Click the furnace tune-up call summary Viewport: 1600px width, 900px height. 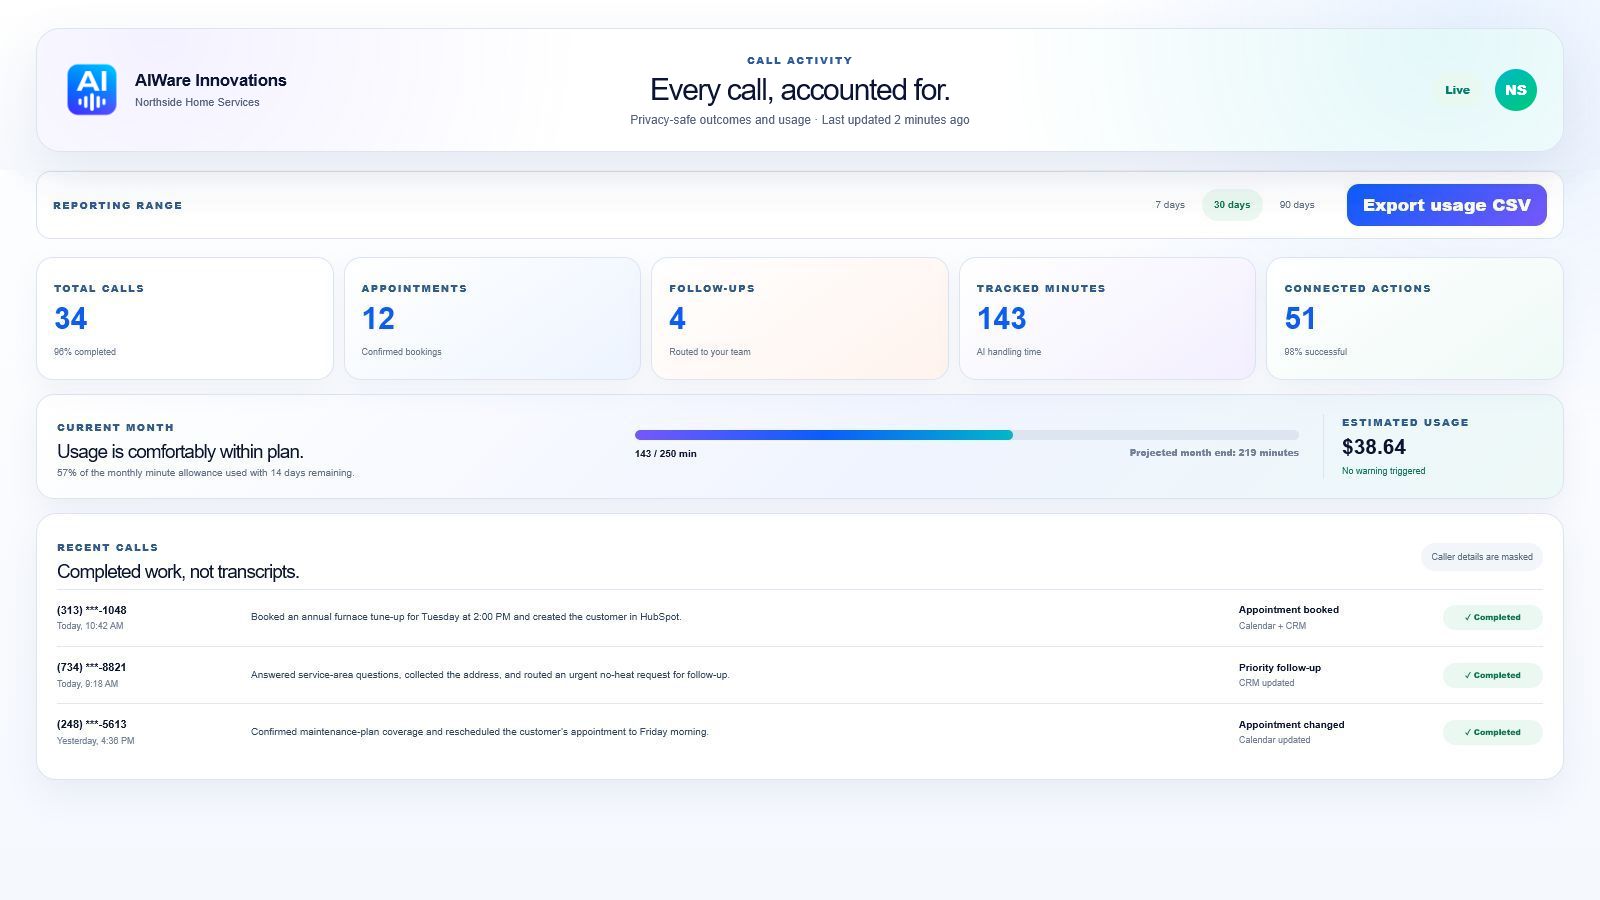pos(466,617)
